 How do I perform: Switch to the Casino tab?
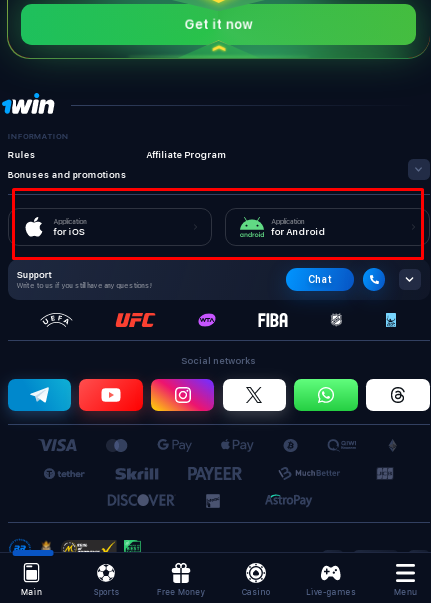[256, 579]
